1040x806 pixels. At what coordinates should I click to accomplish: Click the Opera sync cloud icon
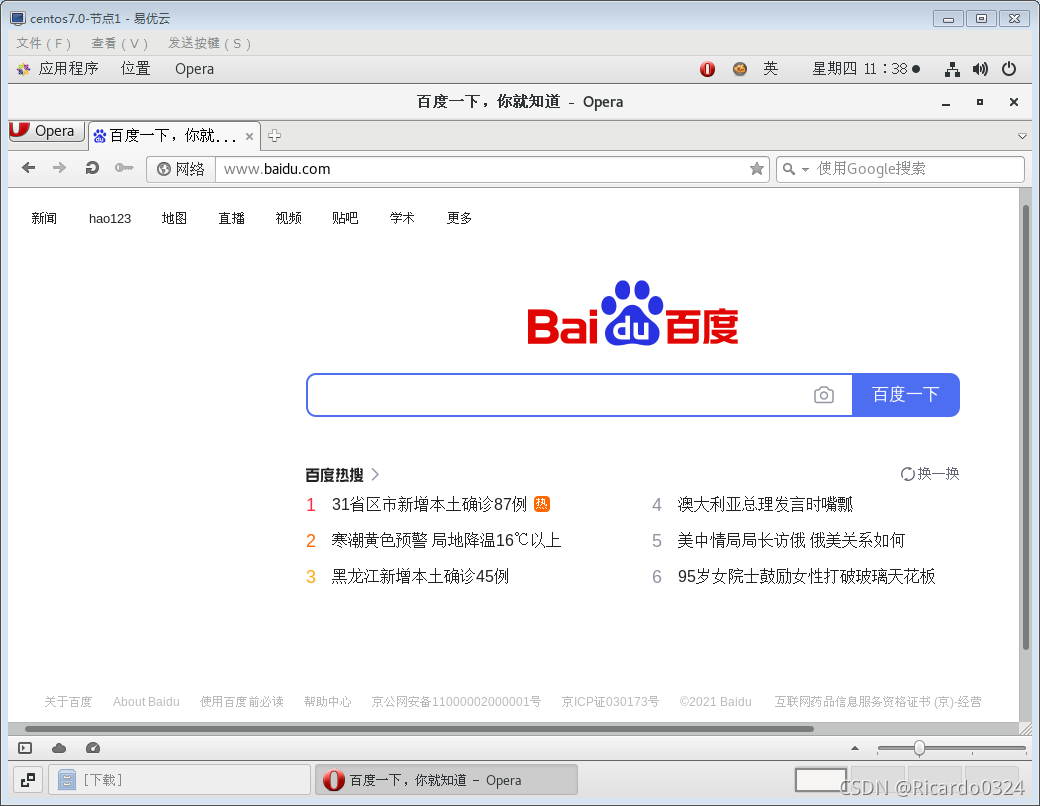[x=58, y=748]
